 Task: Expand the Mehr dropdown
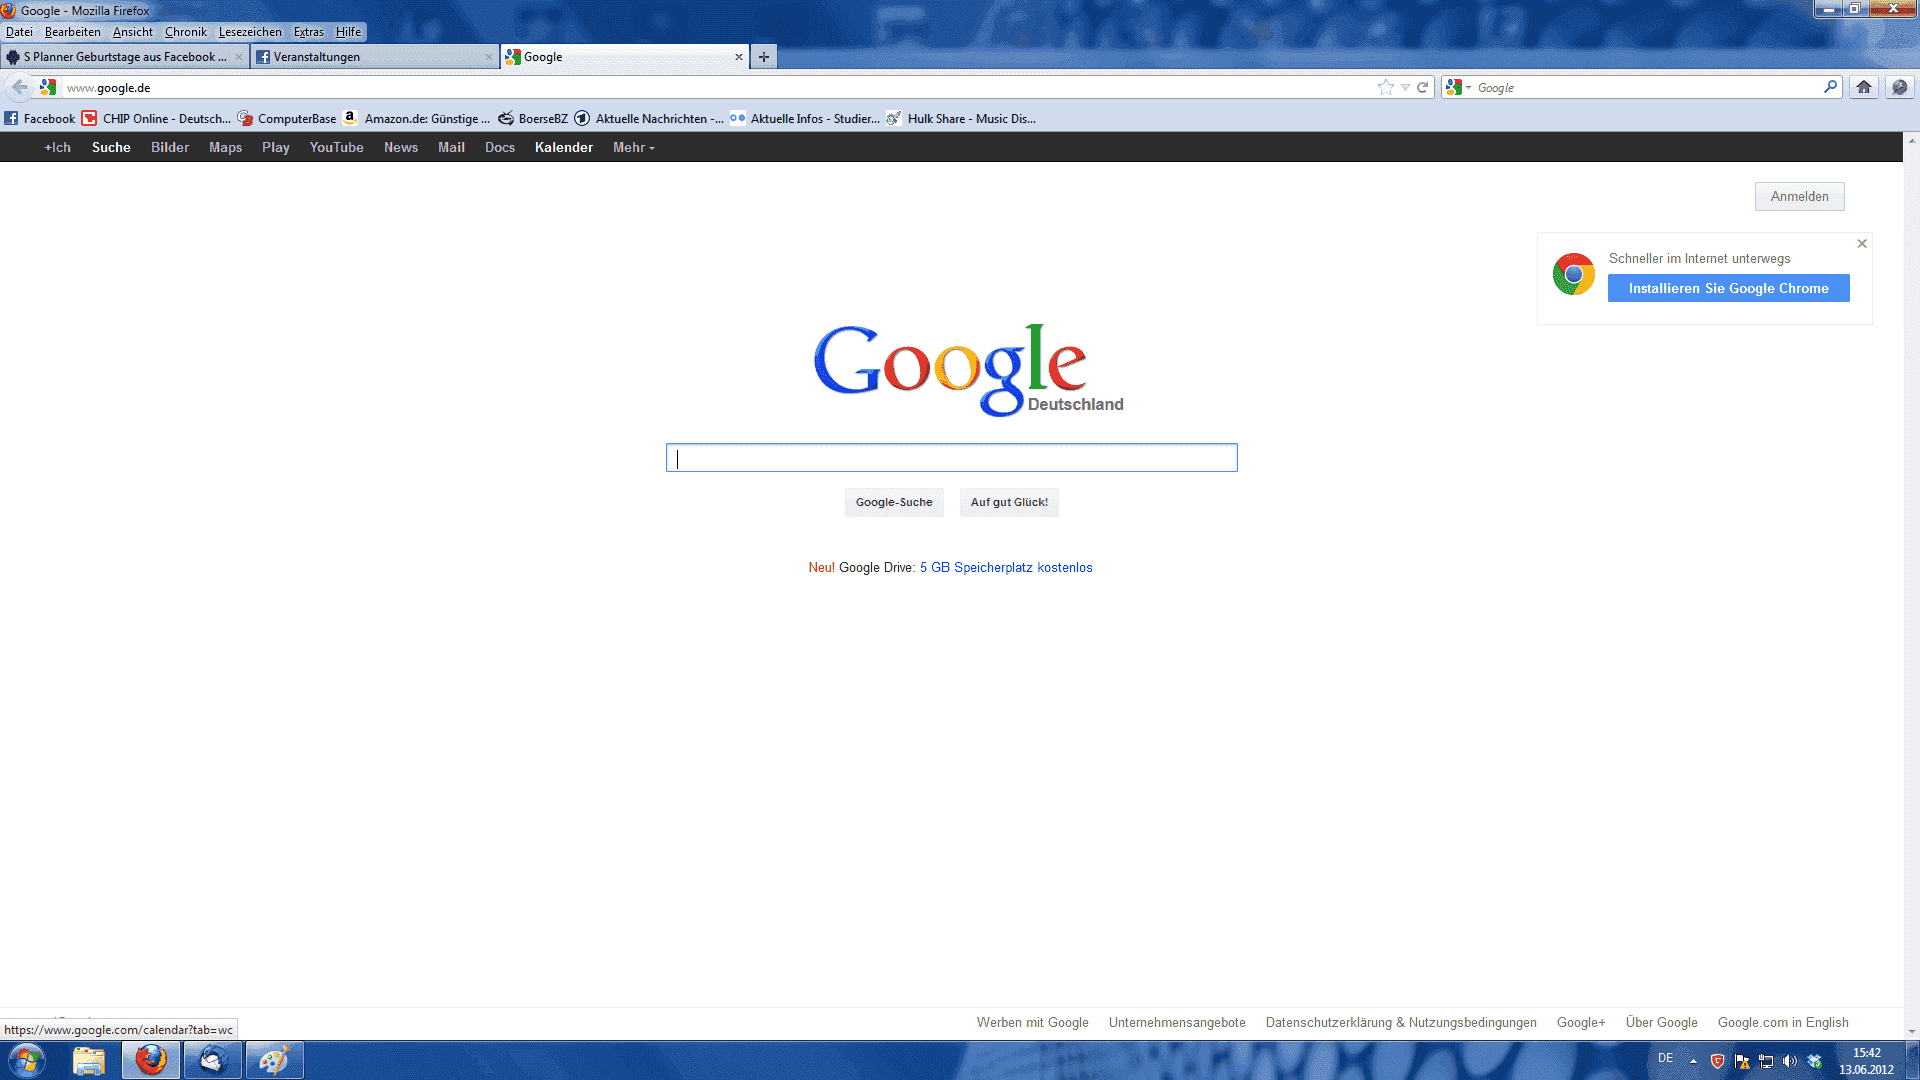tap(634, 147)
